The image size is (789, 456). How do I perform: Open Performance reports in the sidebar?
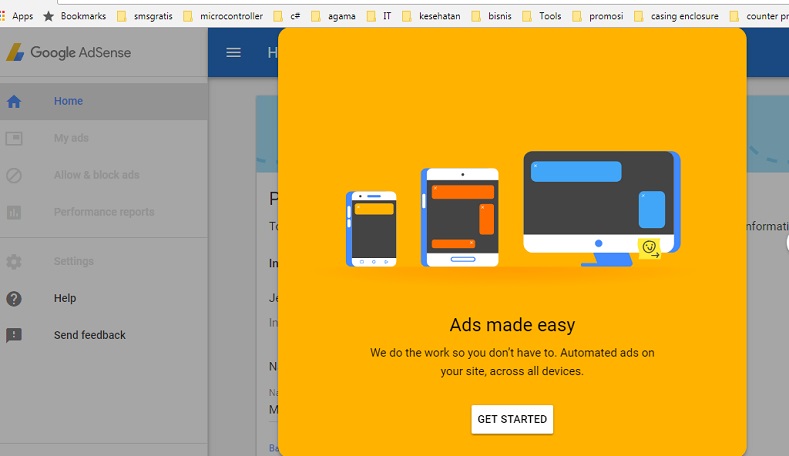[x=104, y=212]
